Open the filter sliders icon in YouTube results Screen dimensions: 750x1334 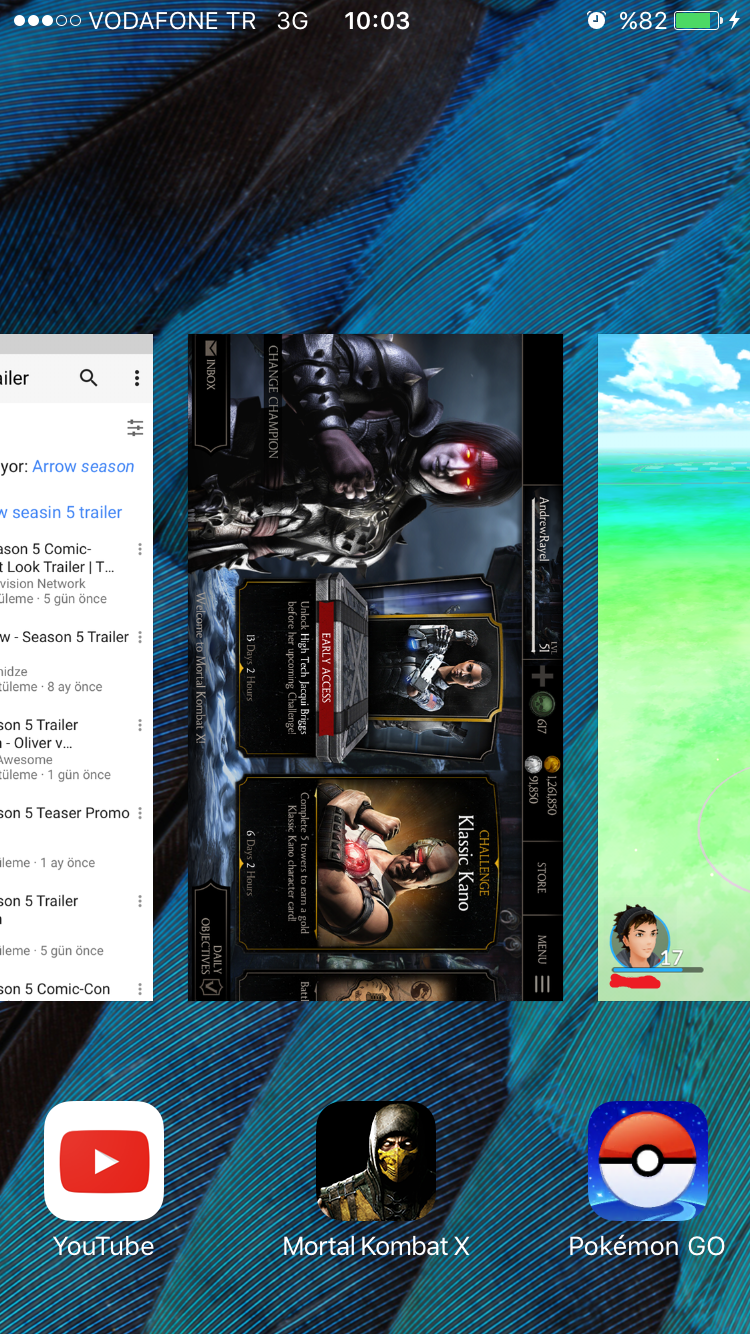(135, 428)
